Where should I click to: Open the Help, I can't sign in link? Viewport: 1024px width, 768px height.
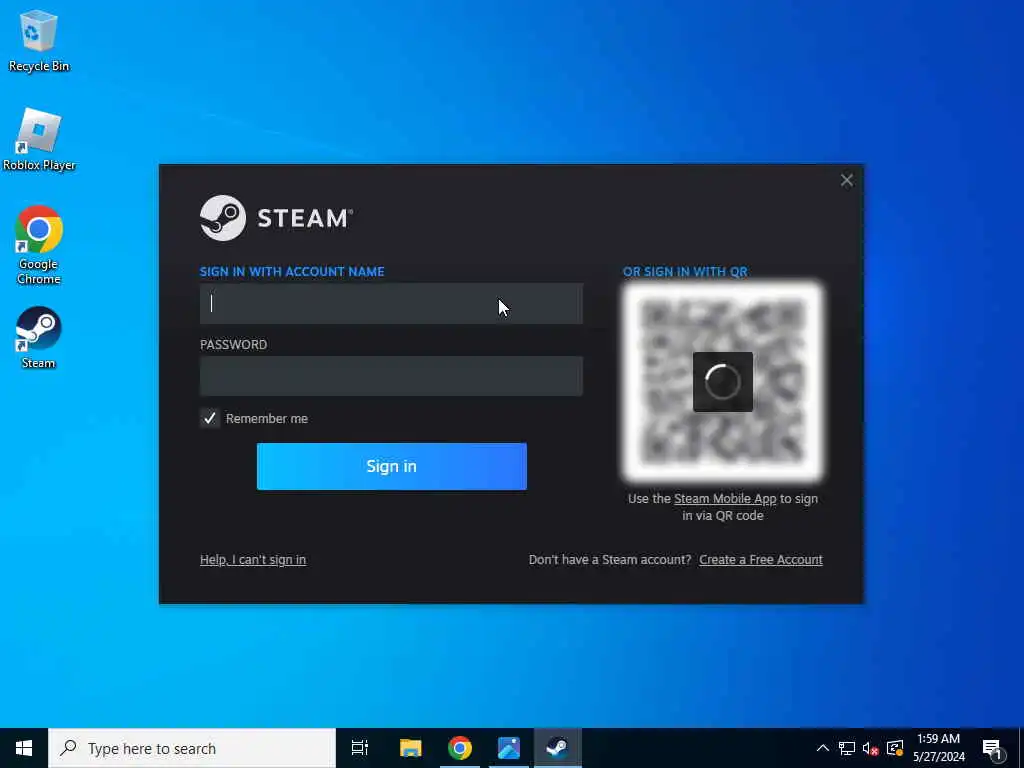click(x=253, y=560)
